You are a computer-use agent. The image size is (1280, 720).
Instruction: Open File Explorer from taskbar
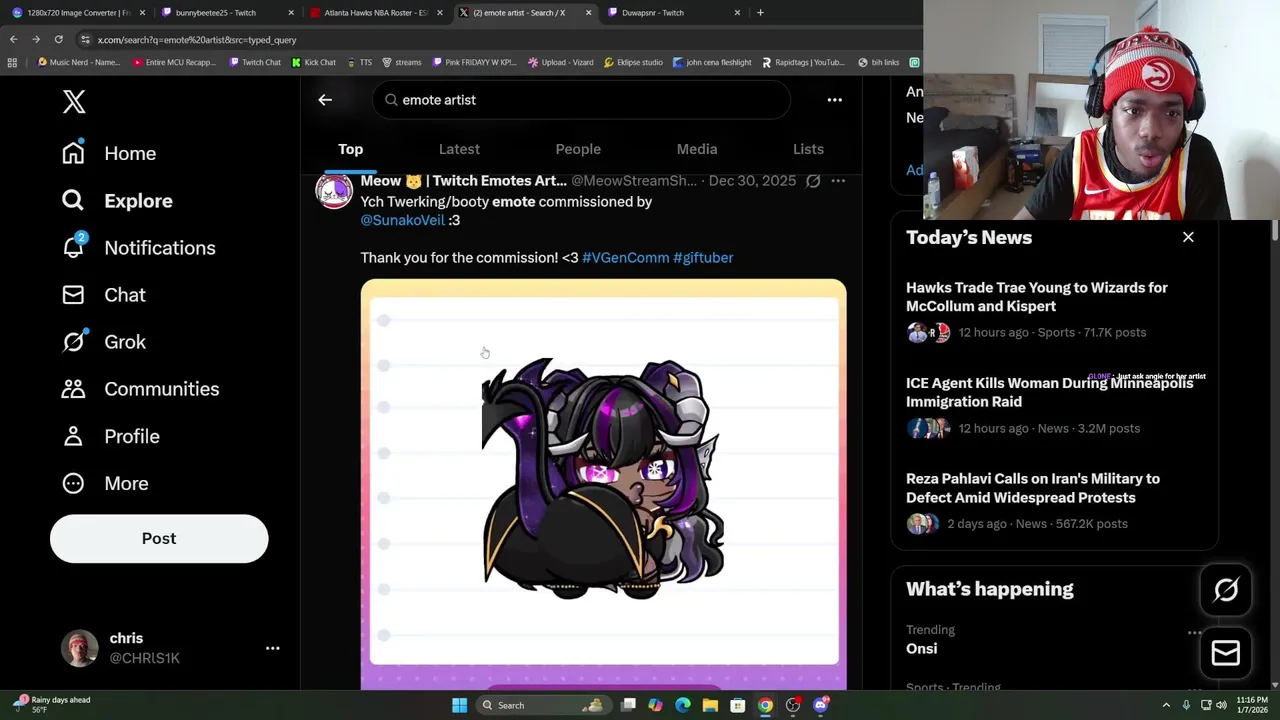[x=710, y=705]
